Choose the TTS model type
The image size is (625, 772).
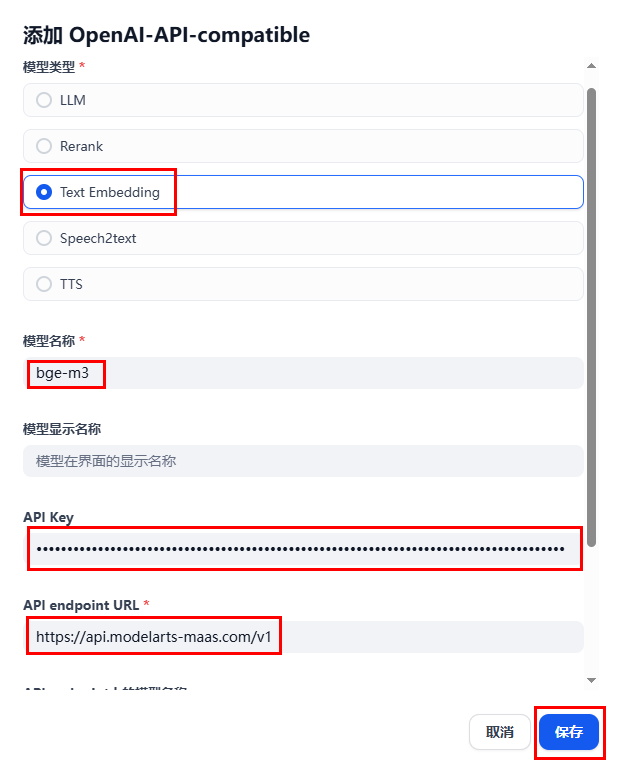click(303, 284)
